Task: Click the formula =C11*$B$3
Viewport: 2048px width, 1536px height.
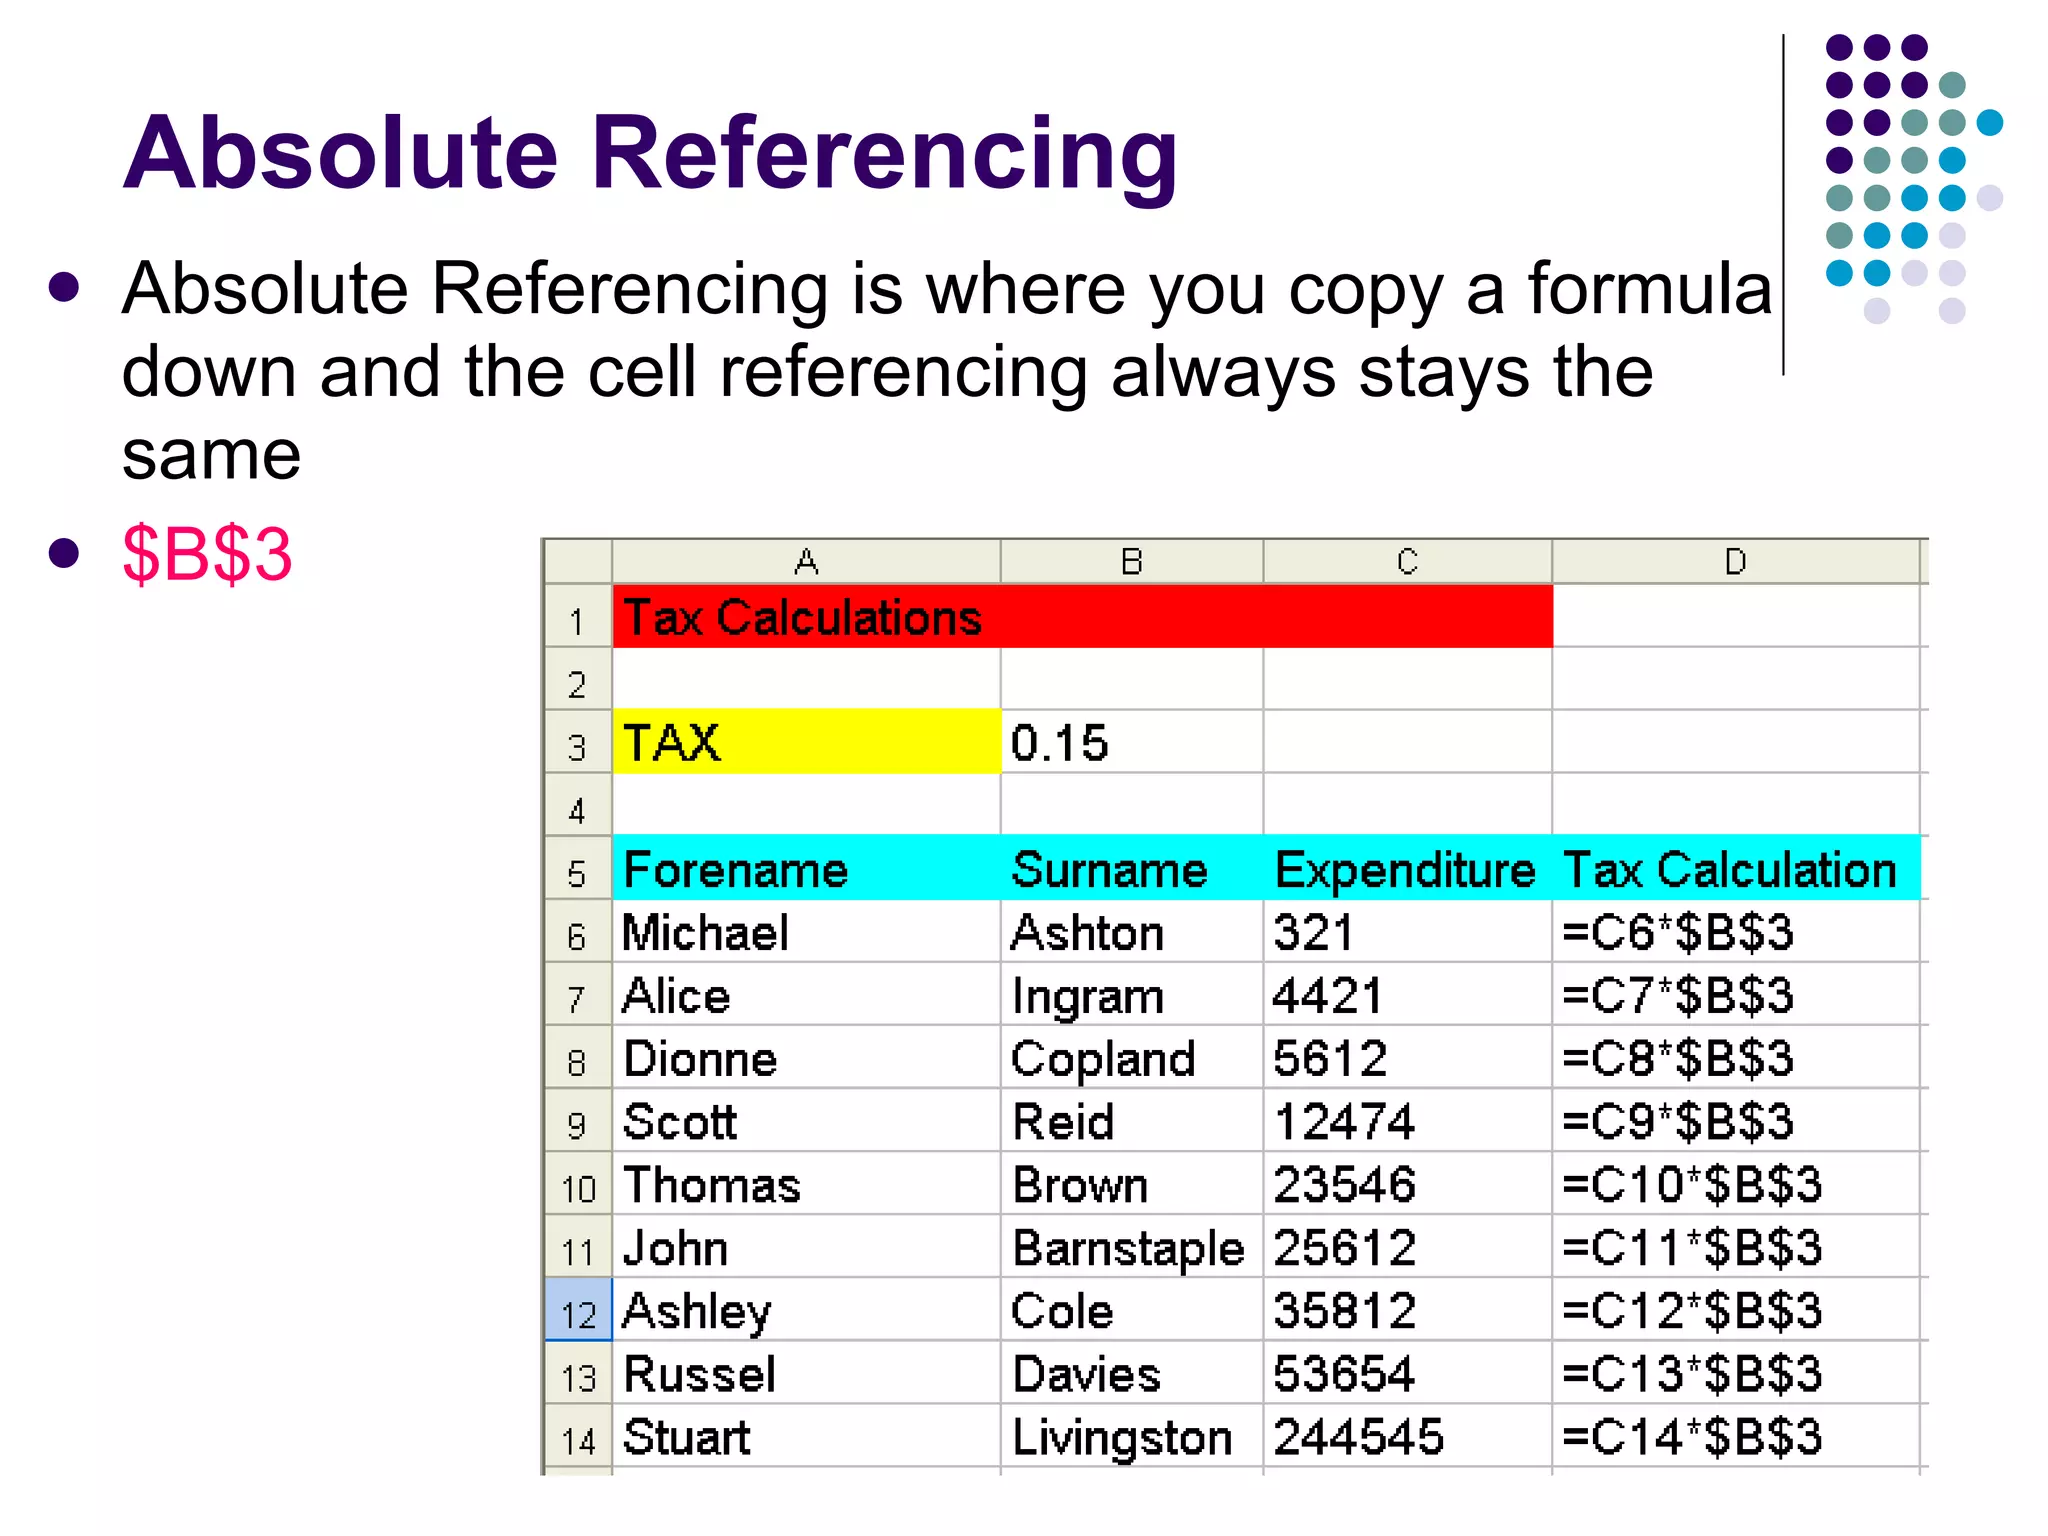Action: [1737, 1247]
